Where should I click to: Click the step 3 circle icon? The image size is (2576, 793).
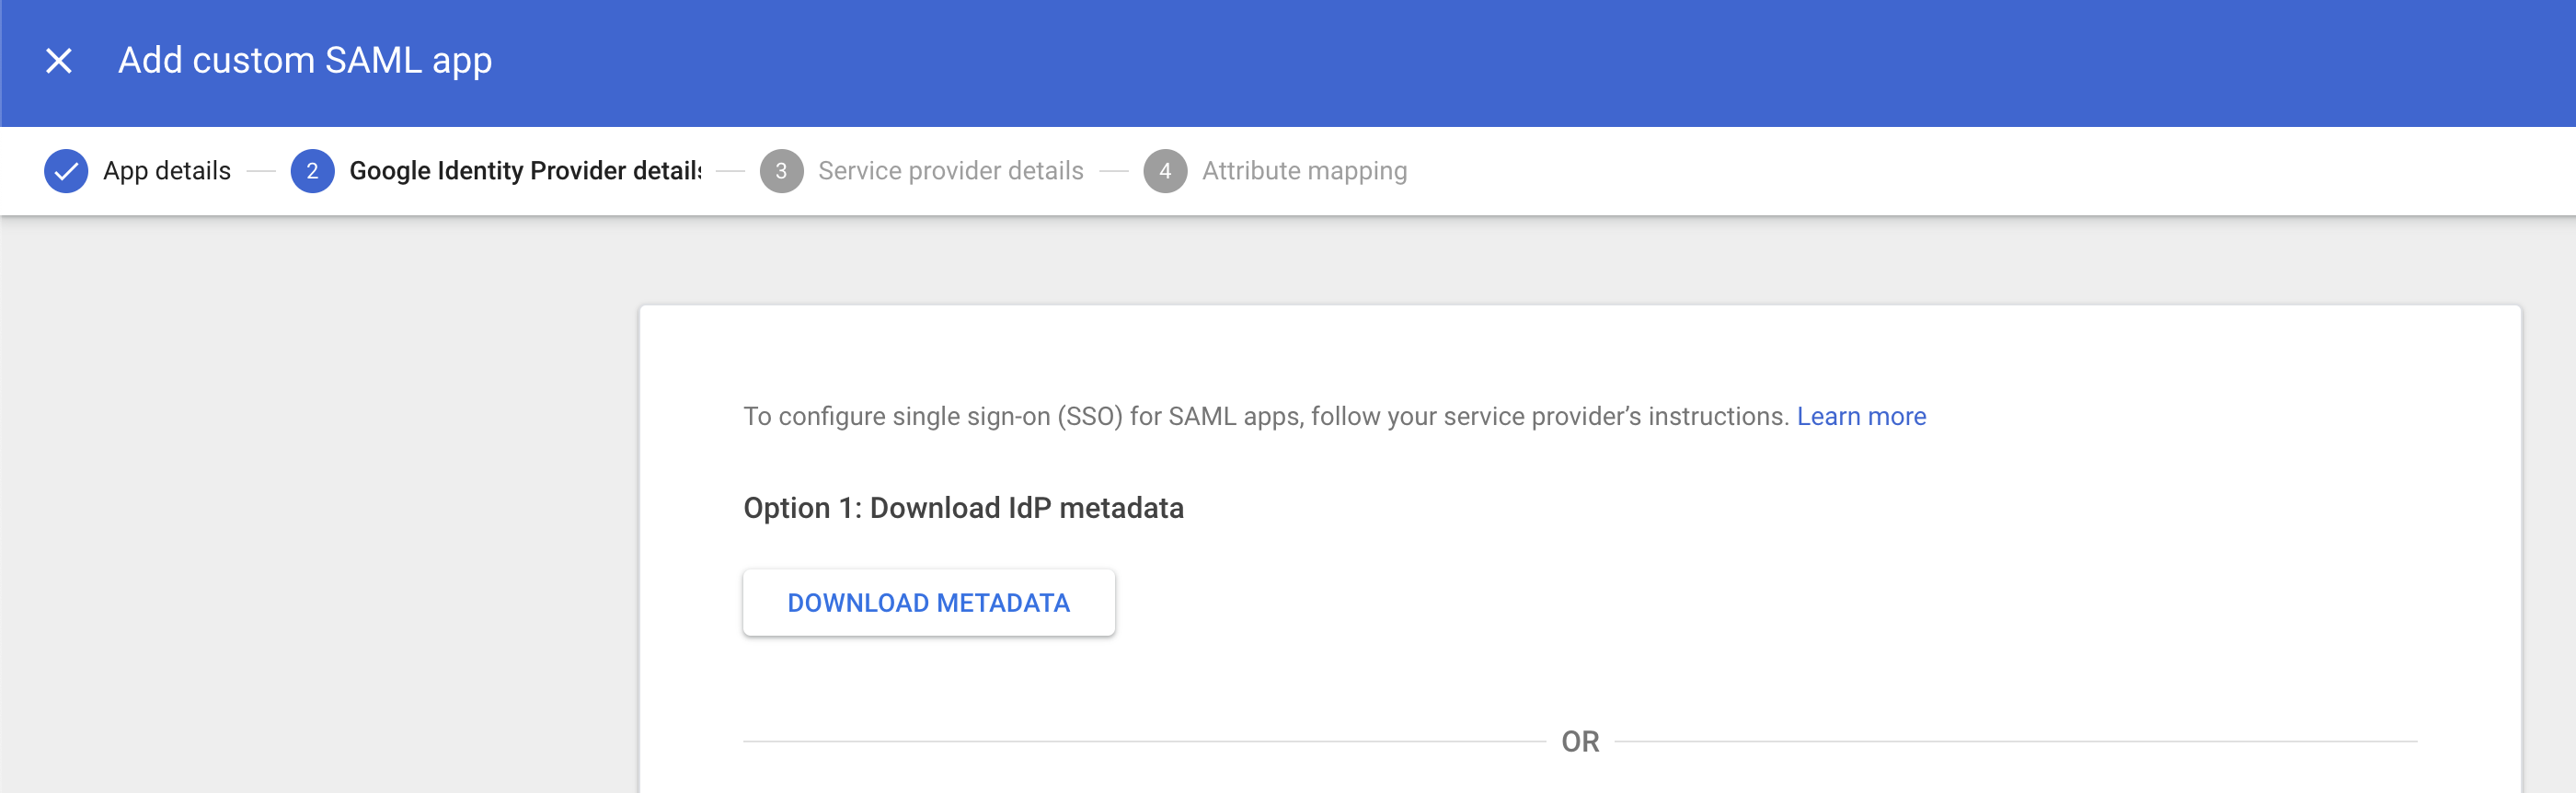[781, 171]
